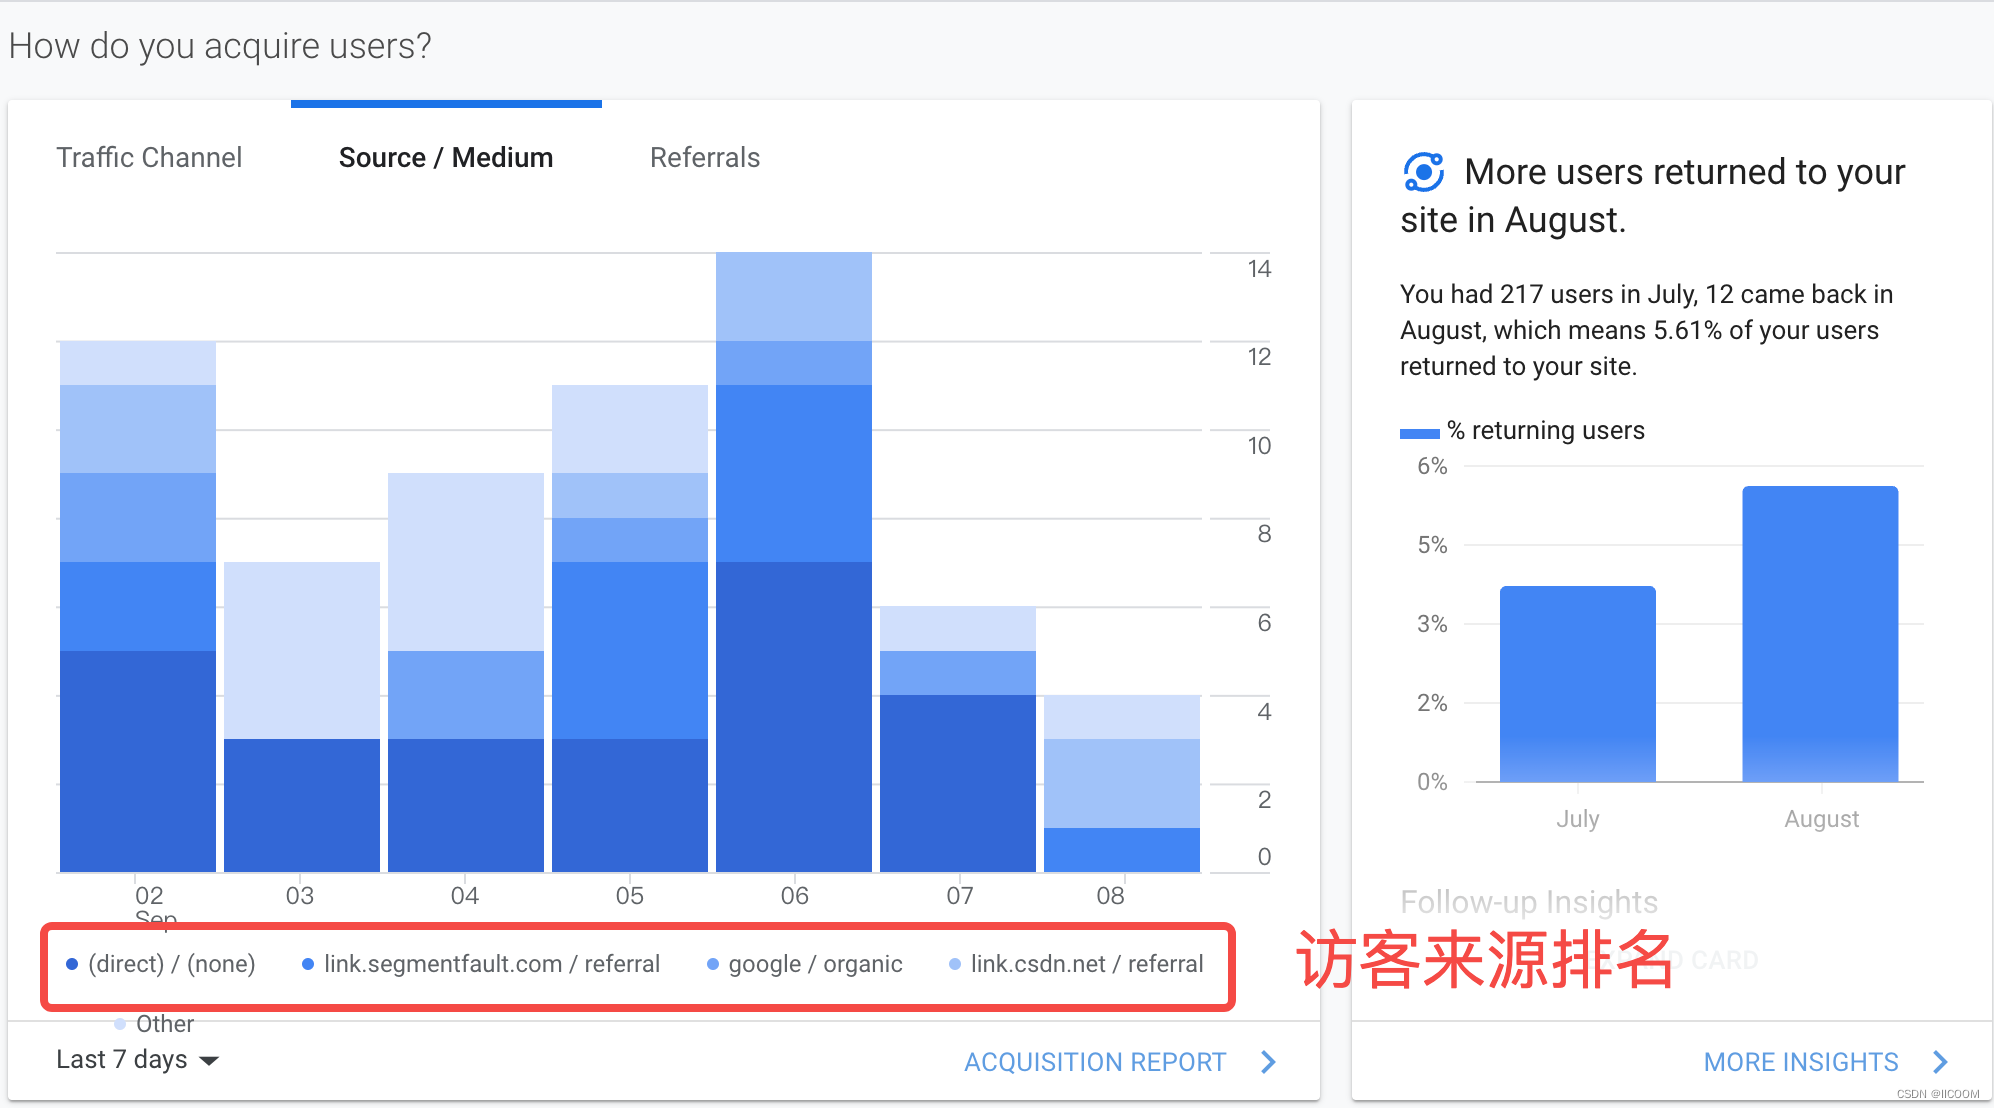1994x1108 pixels.
Task: Click the stacked bar for date 07
Action: coord(958,739)
